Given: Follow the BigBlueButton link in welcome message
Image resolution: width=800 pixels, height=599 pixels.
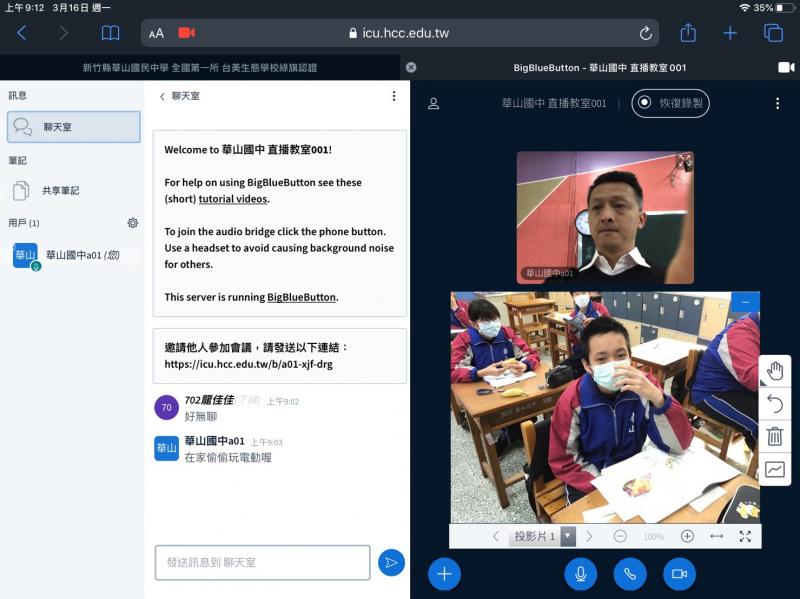Looking at the screenshot, I should point(301,297).
